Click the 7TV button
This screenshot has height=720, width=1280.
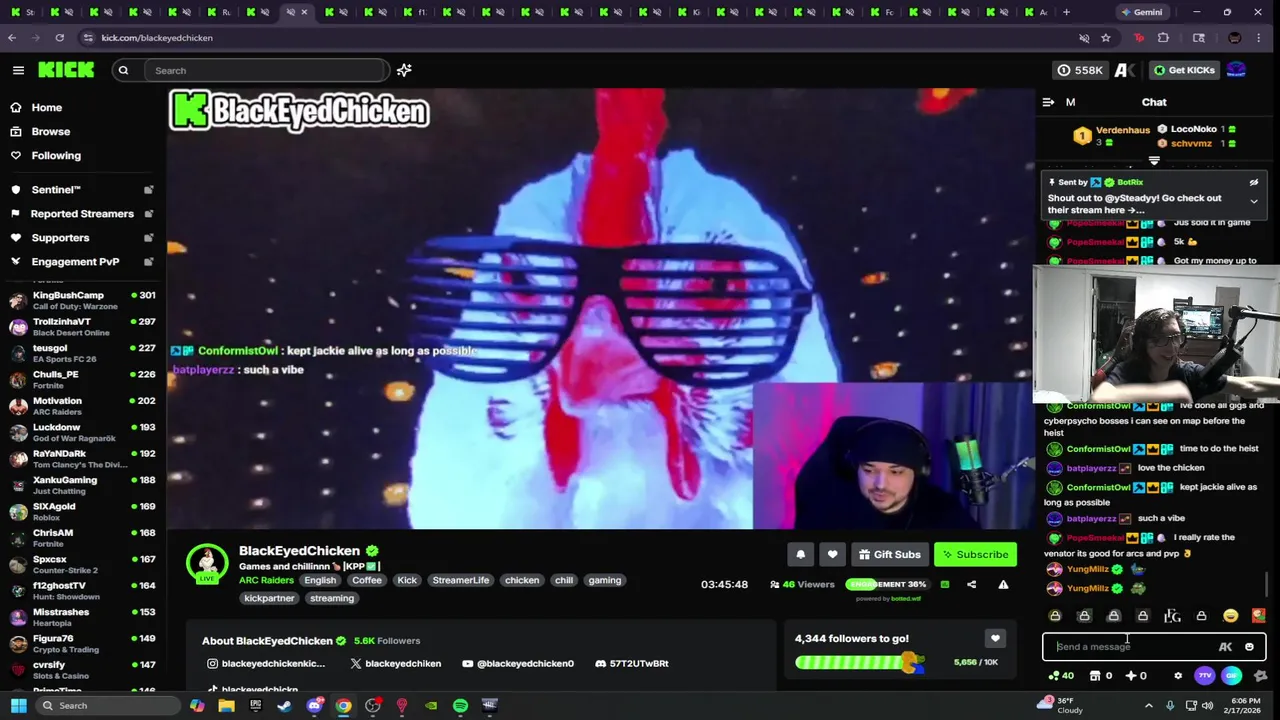click(x=1204, y=676)
